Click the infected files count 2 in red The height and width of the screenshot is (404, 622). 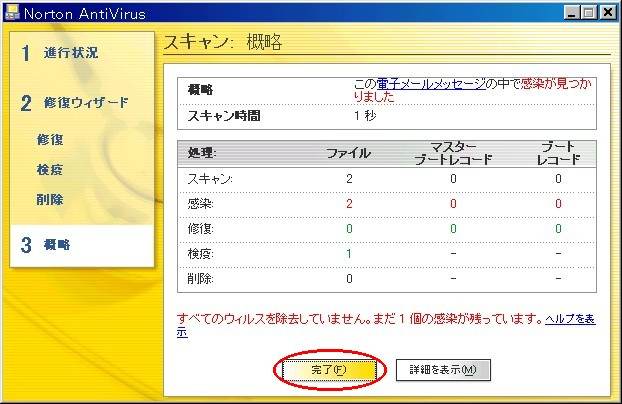click(x=349, y=204)
